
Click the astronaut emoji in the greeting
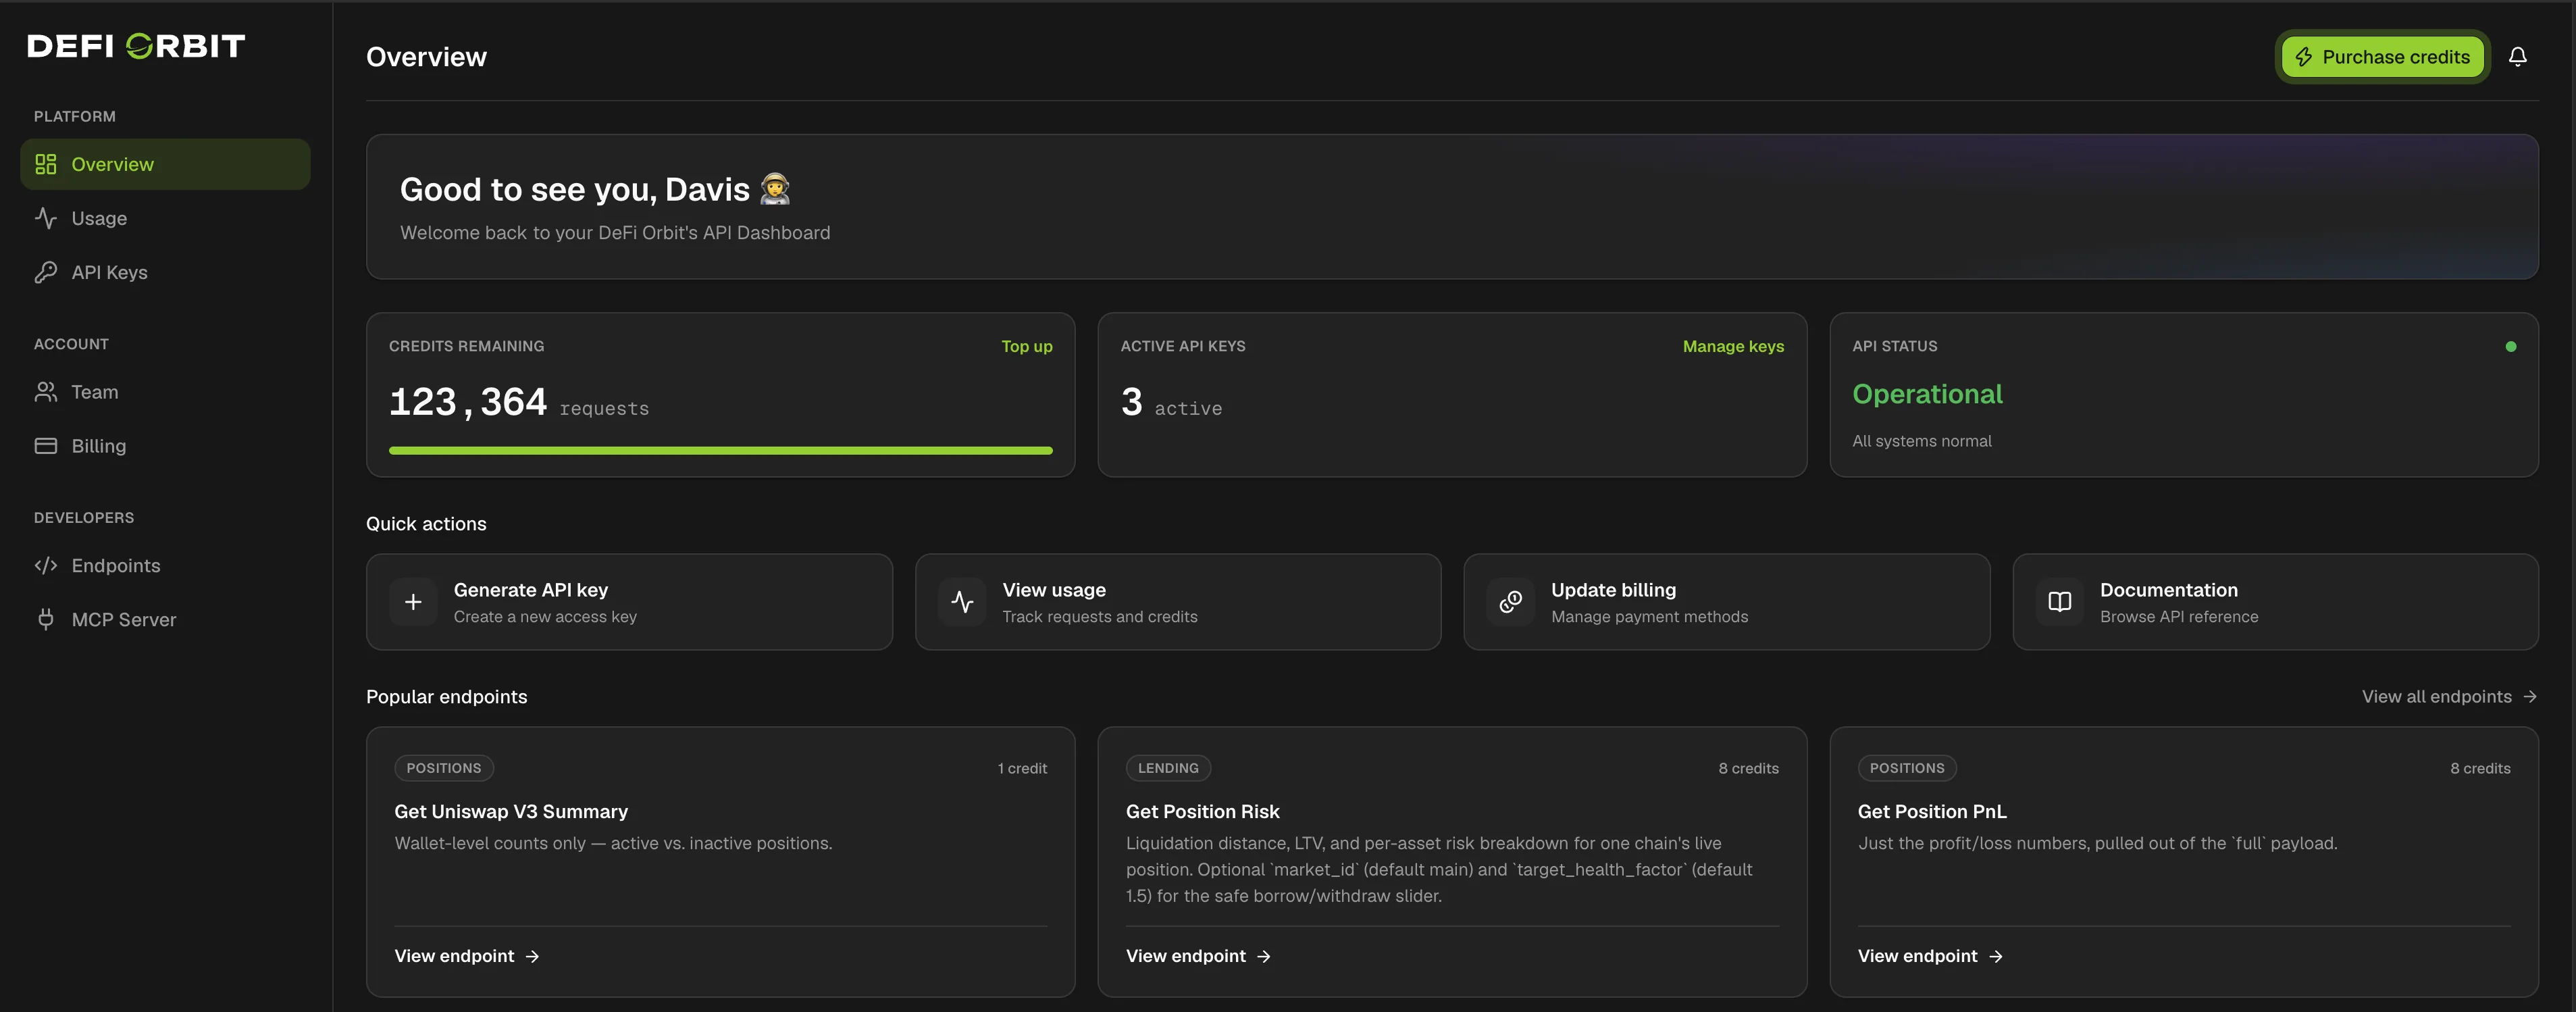tap(775, 189)
